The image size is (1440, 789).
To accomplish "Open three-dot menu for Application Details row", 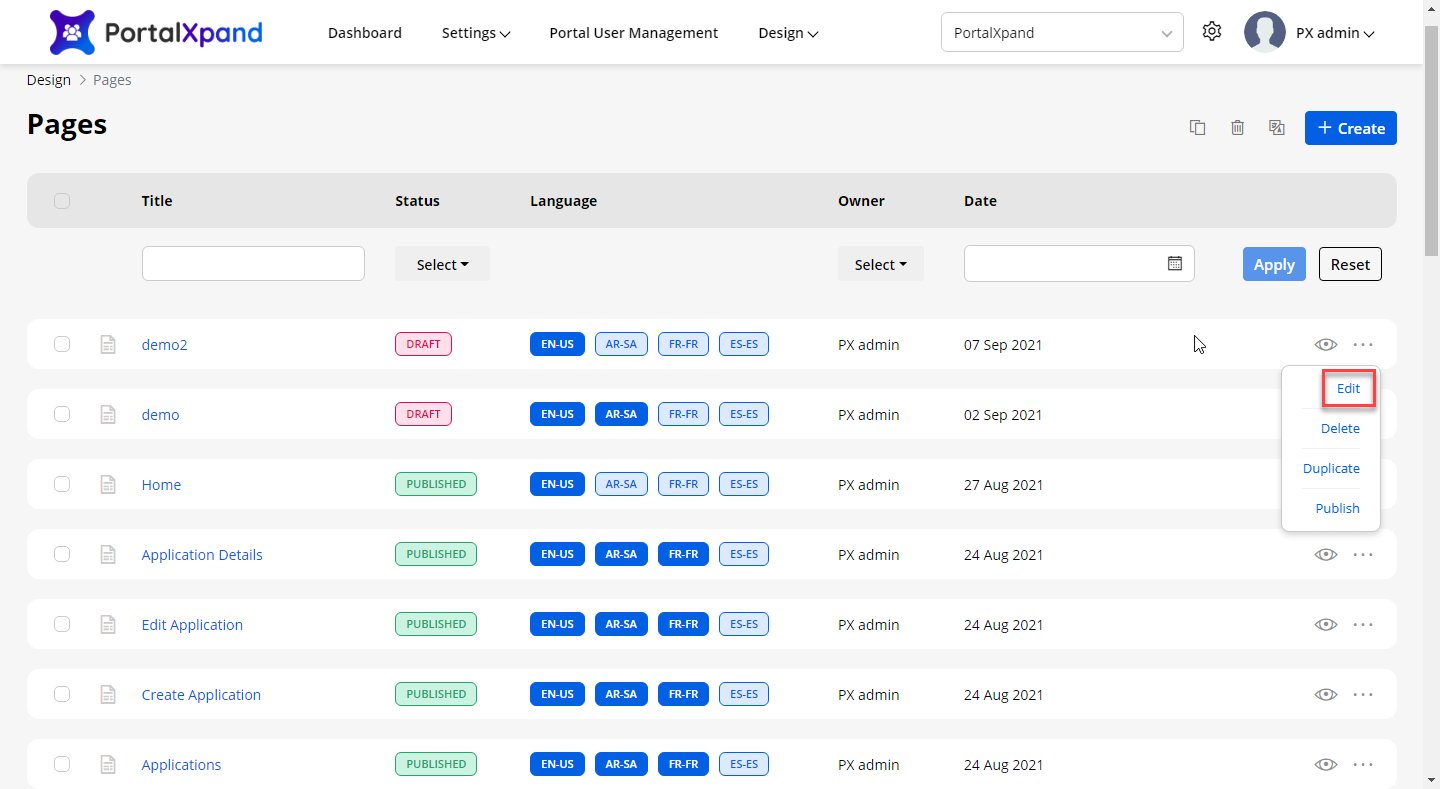I will (1363, 555).
